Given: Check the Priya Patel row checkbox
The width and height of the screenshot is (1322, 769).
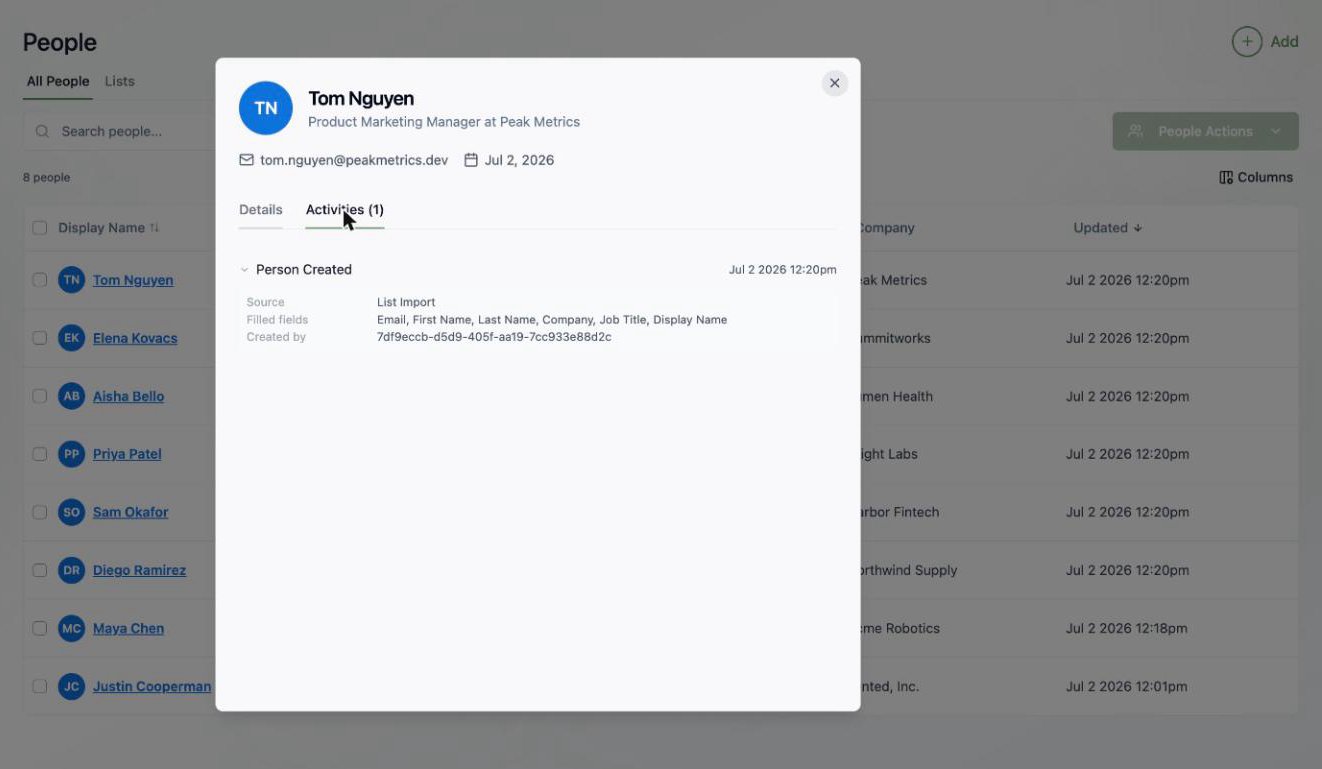Looking at the screenshot, I should 40,454.
